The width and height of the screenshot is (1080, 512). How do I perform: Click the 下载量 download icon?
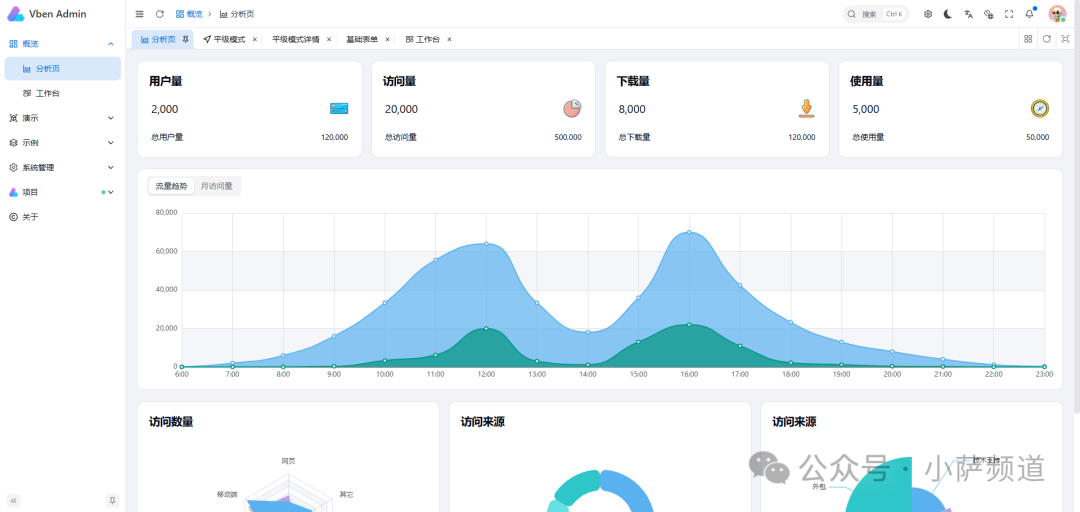click(x=807, y=108)
